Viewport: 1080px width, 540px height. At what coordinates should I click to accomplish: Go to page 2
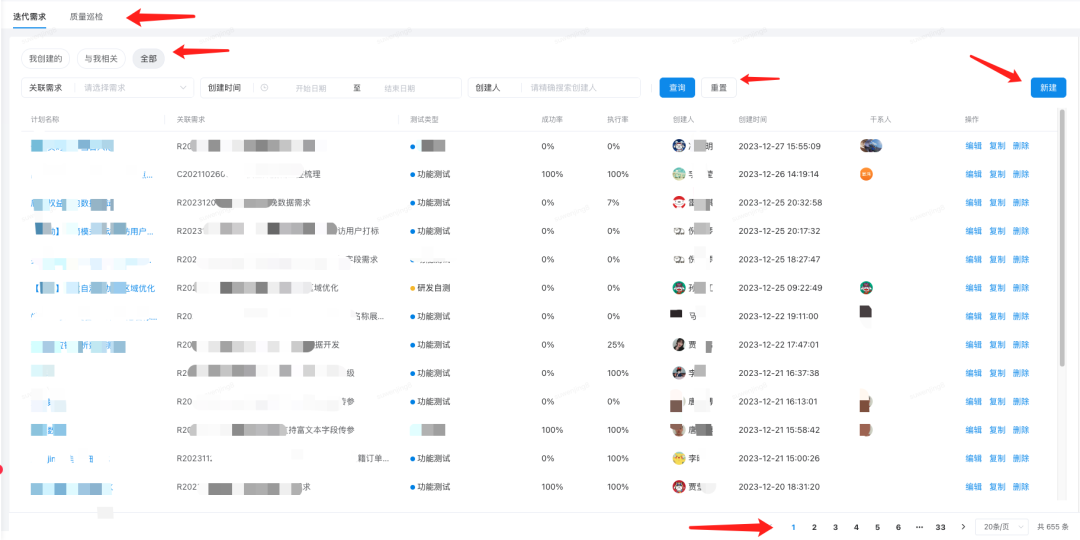tap(814, 527)
